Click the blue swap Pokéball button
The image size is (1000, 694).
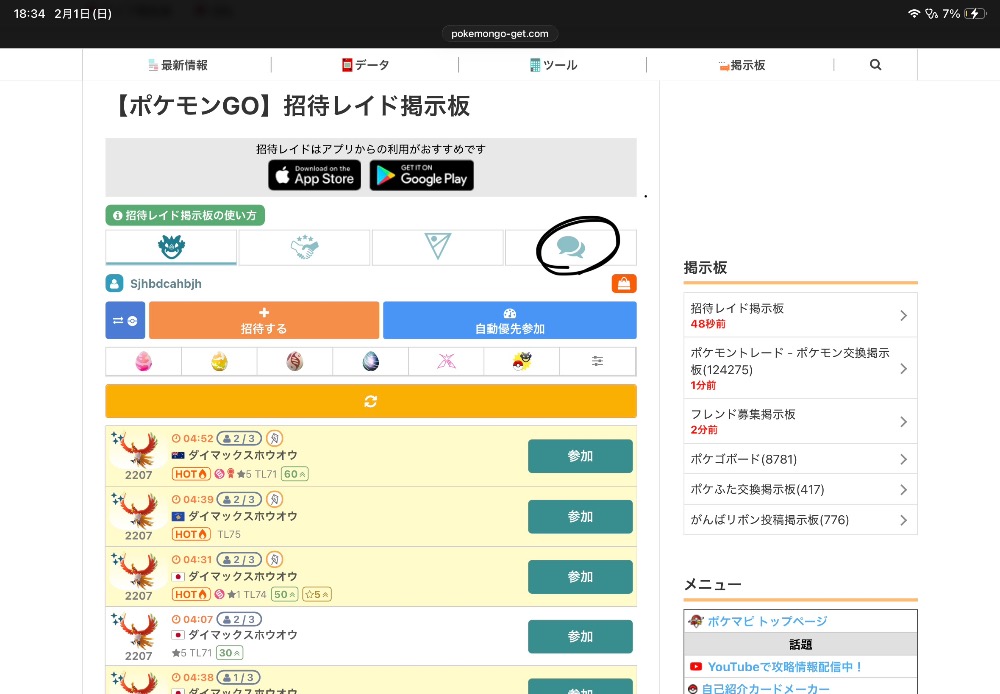(x=125, y=320)
